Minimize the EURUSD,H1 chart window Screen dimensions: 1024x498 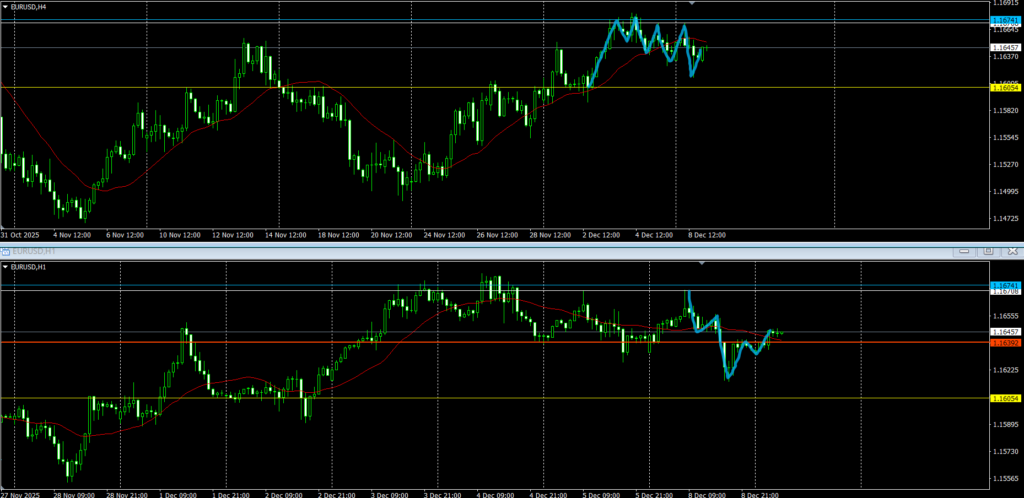click(x=963, y=250)
